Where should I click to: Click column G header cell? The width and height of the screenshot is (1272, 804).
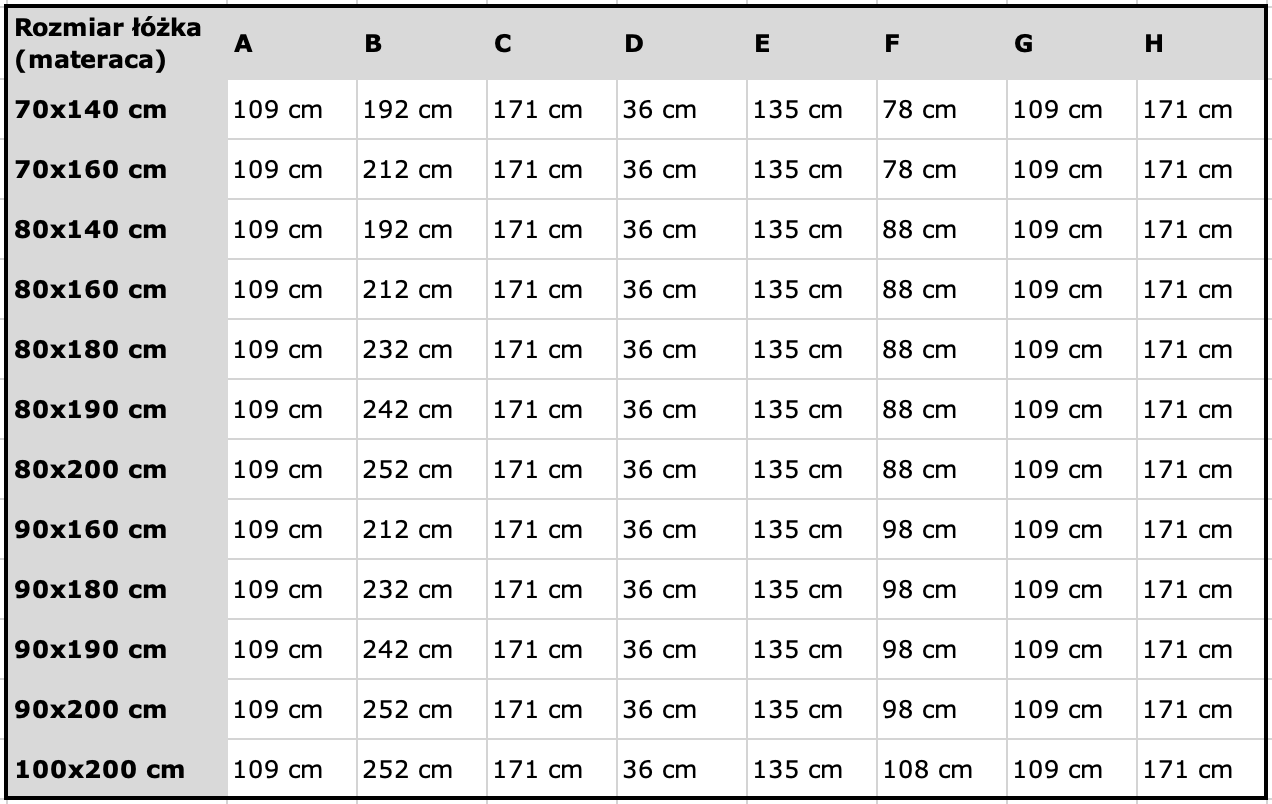point(1072,44)
